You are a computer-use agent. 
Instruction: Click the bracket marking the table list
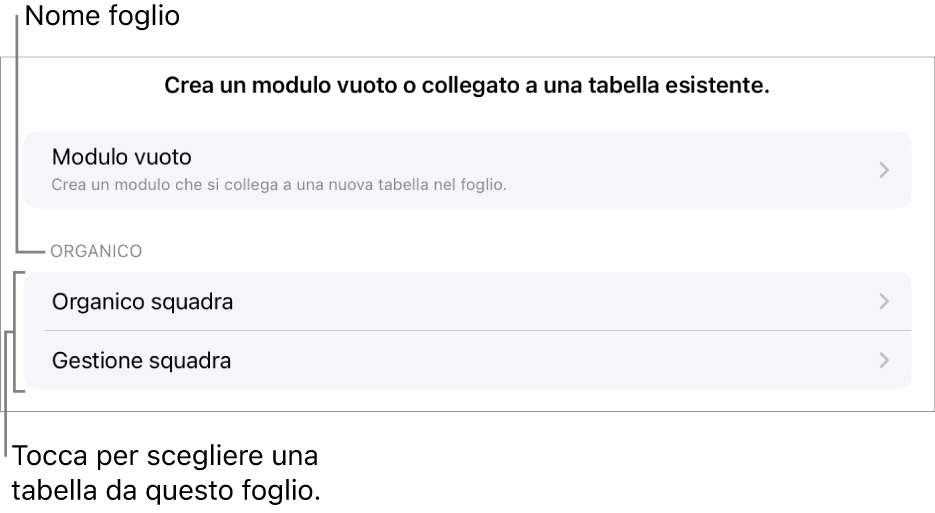(x=15, y=331)
